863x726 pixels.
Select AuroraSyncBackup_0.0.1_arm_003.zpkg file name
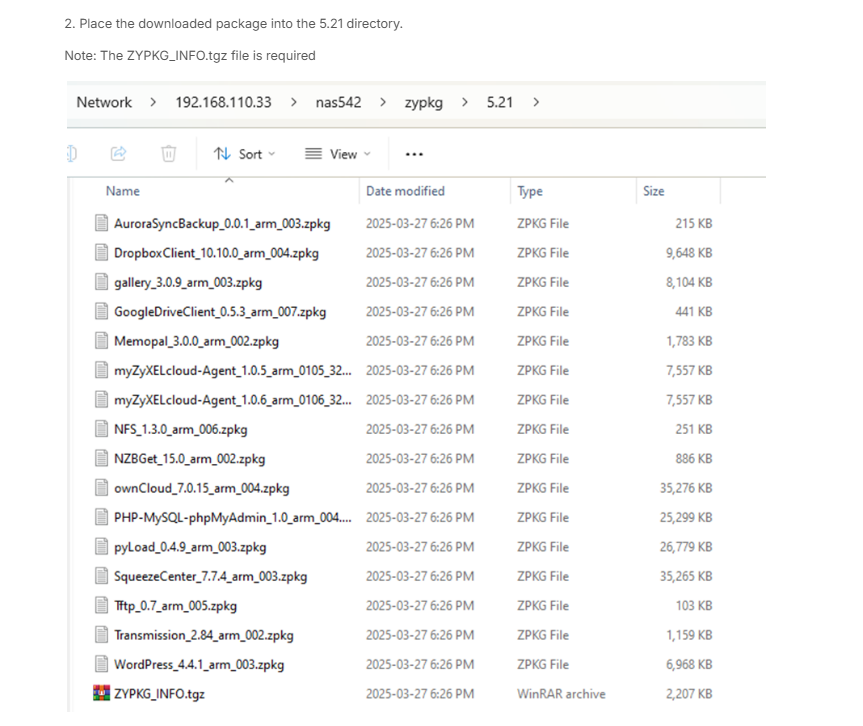point(222,223)
